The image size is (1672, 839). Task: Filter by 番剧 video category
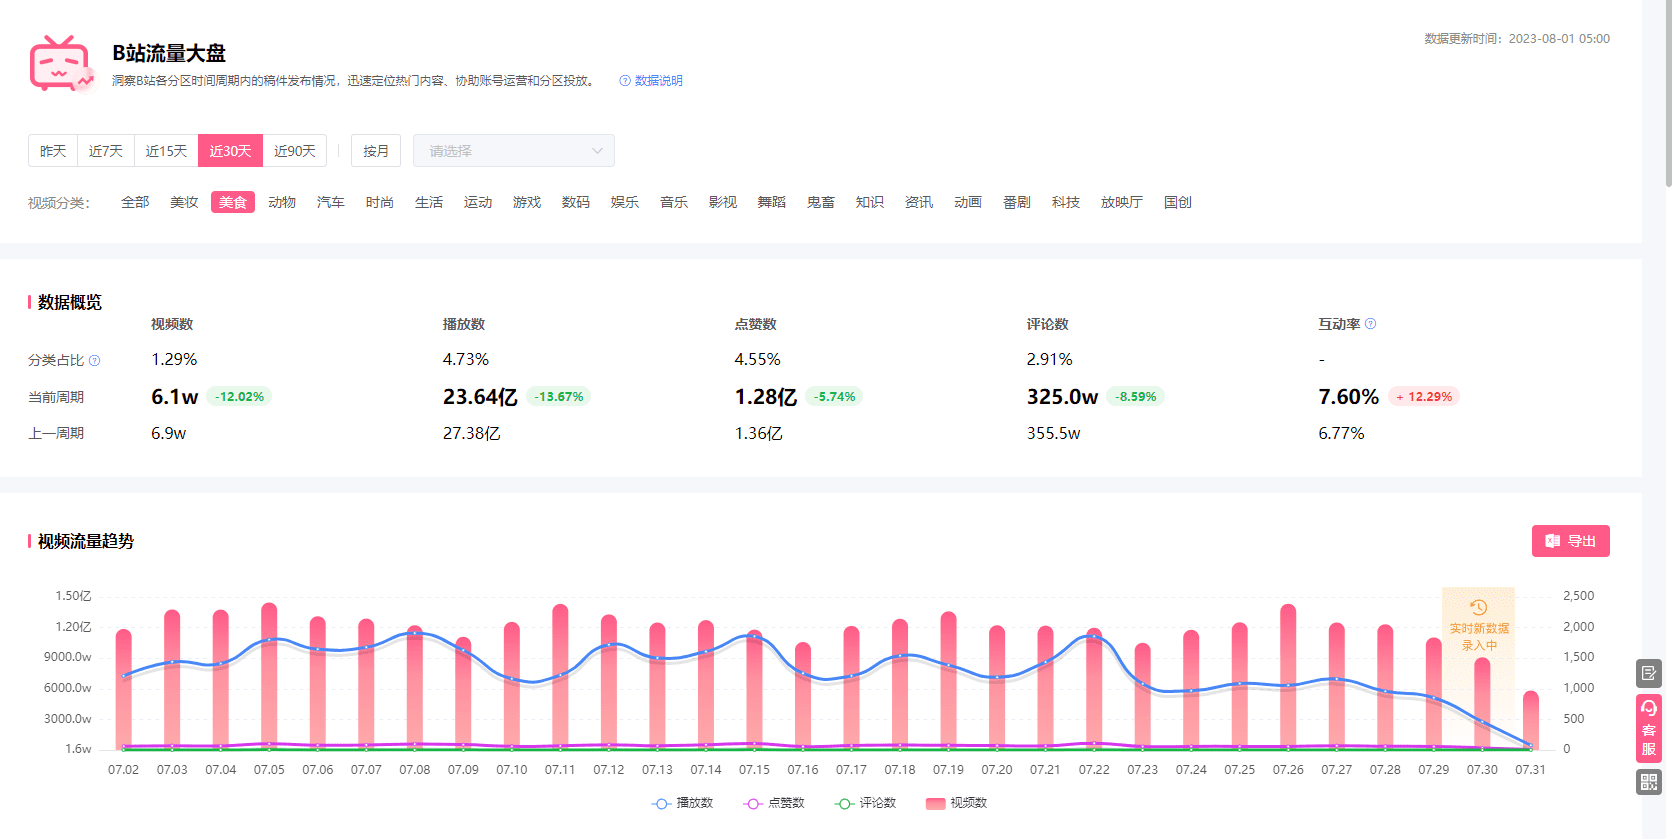(x=1017, y=202)
